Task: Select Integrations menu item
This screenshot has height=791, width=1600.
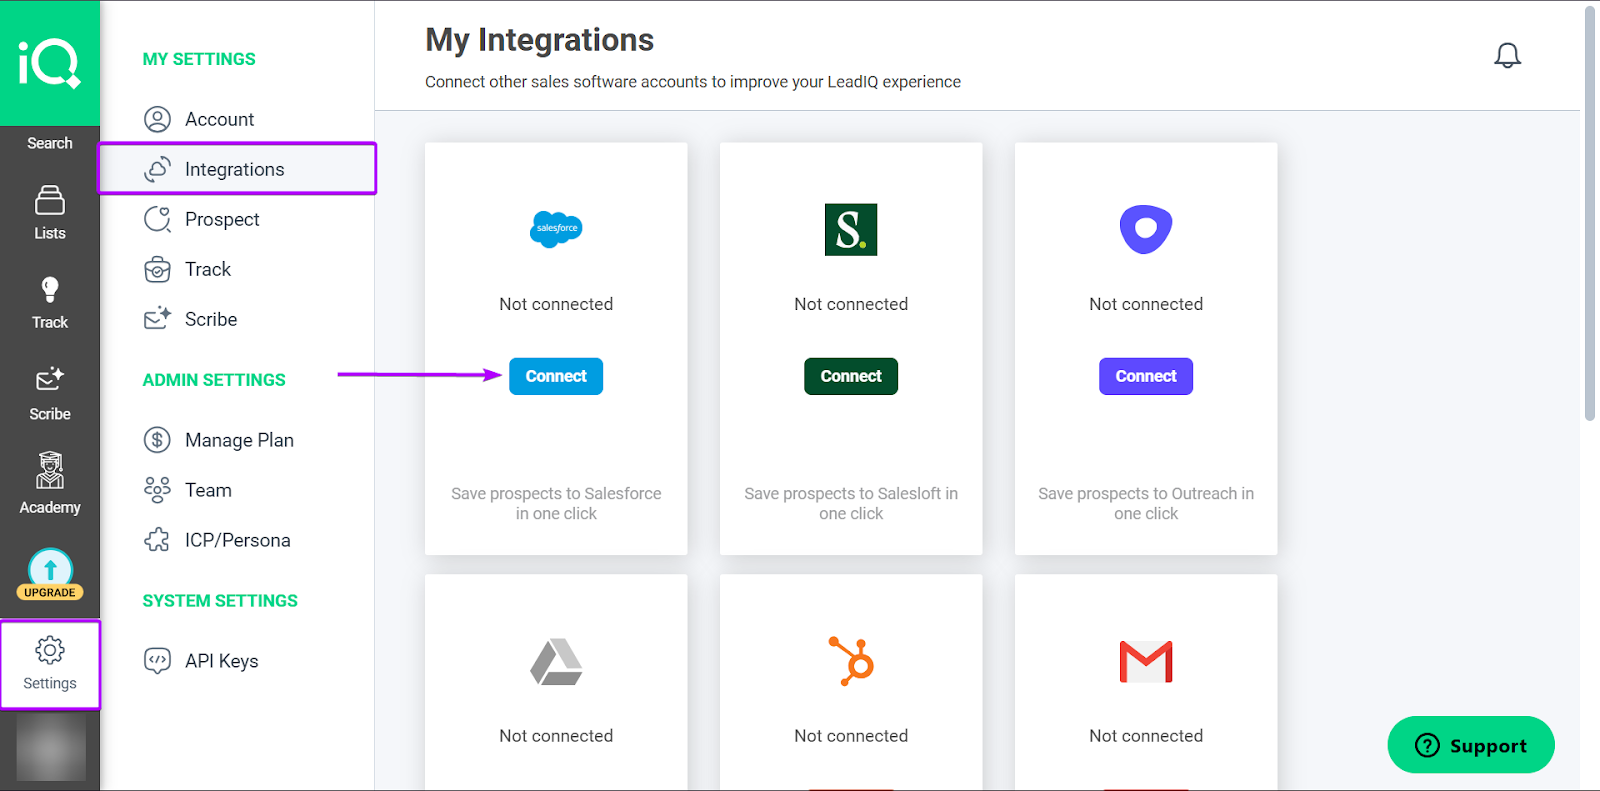Action: pyautogui.click(x=234, y=169)
